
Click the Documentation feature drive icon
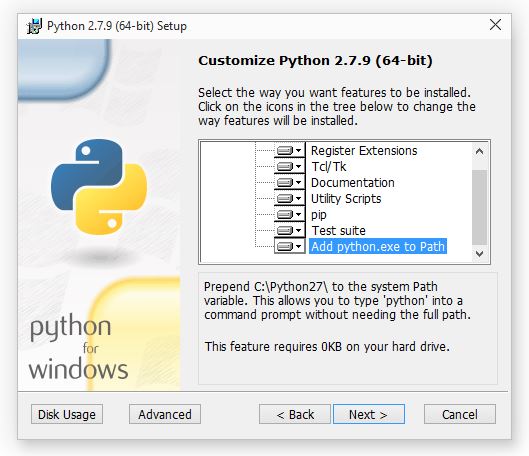click(x=289, y=182)
